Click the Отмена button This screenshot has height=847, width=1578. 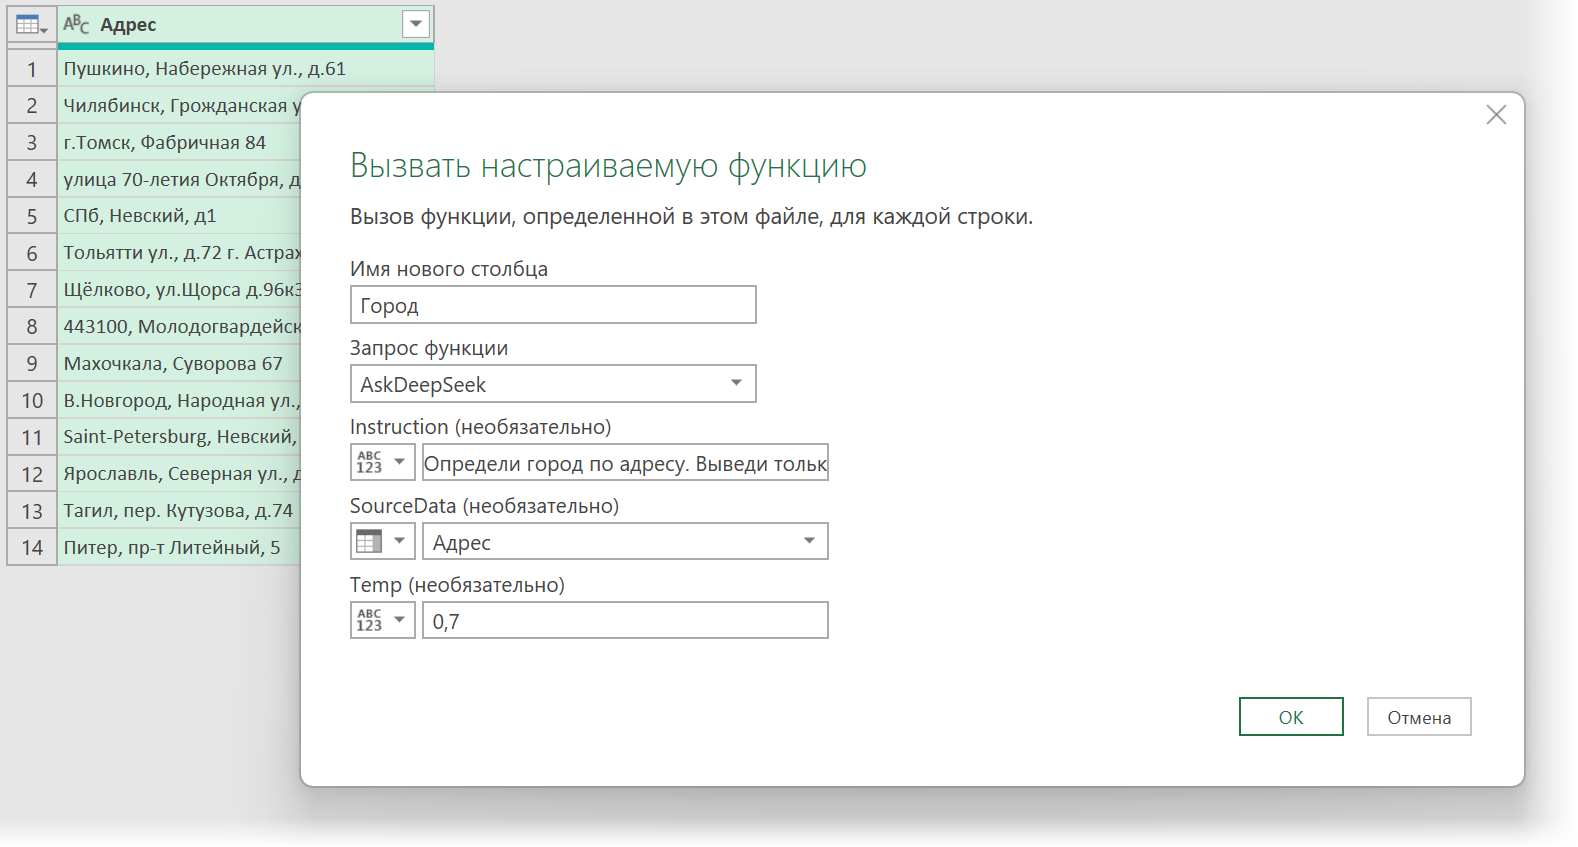coord(1419,717)
